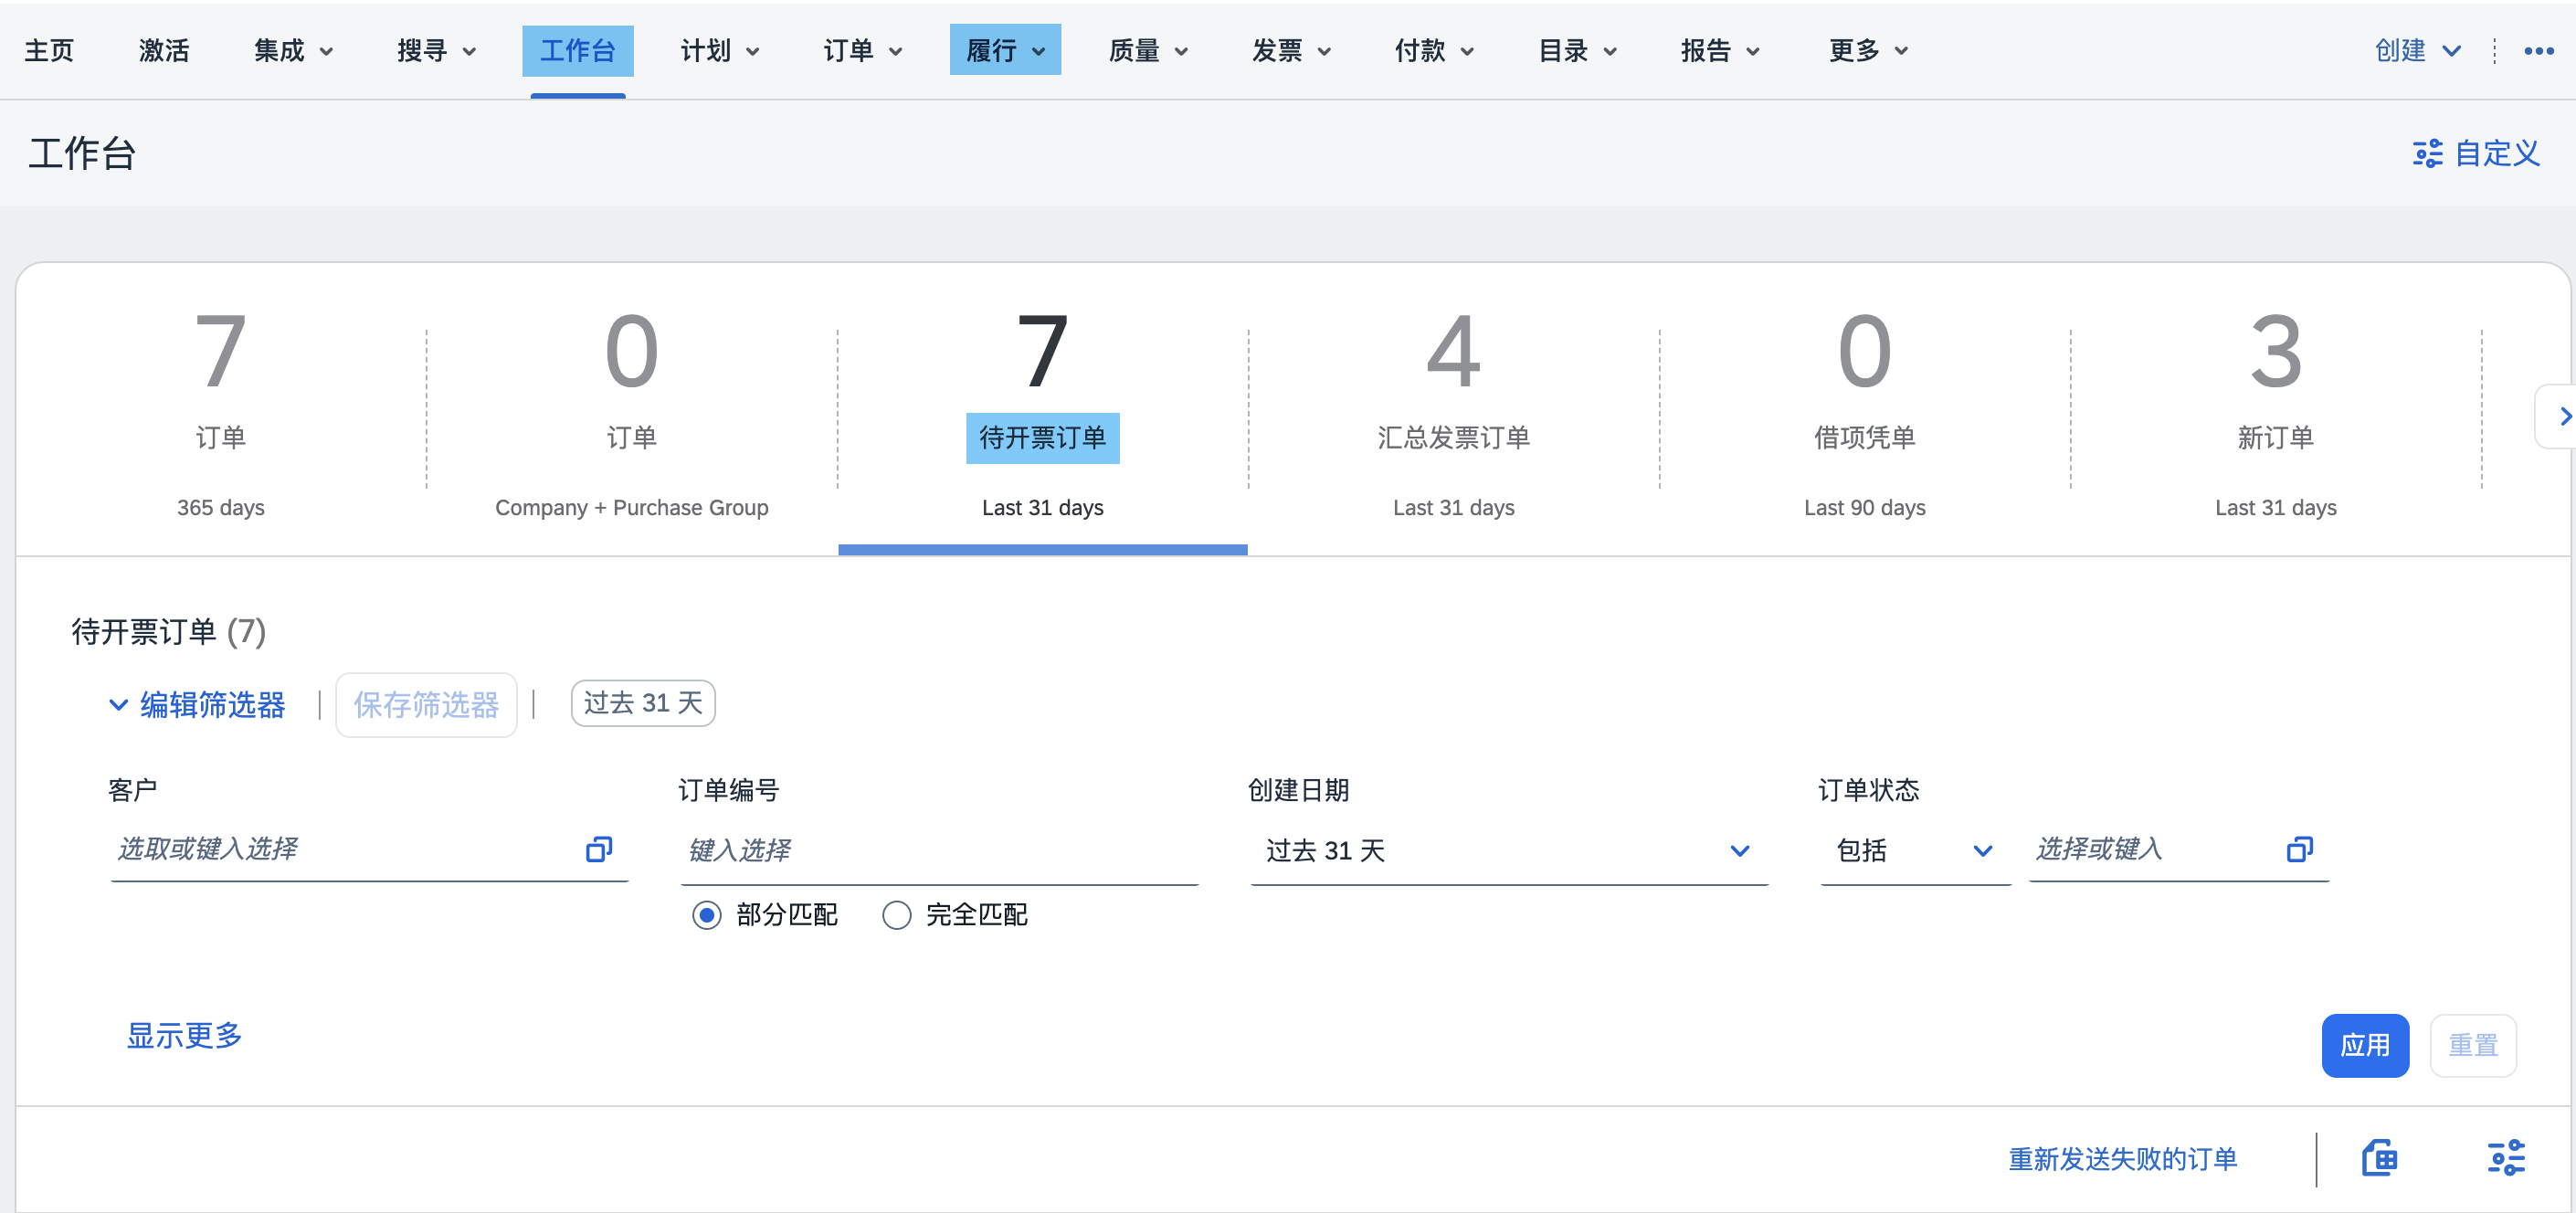Viewport: 2576px width, 1213px height.
Task: Select the 工作台 tab
Action: tap(578, 51)
